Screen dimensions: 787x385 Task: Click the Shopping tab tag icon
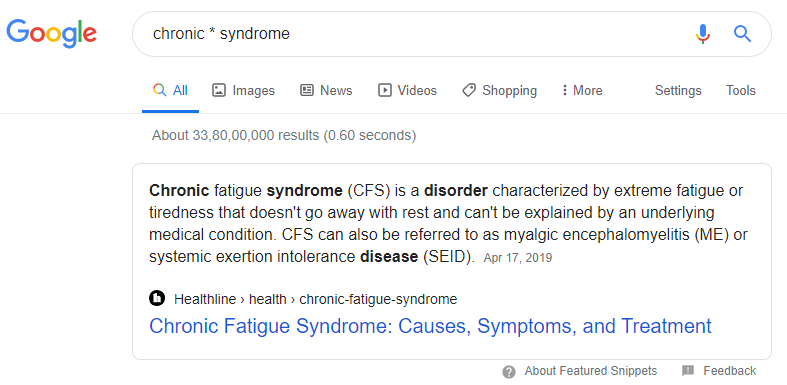pos(469,90)
